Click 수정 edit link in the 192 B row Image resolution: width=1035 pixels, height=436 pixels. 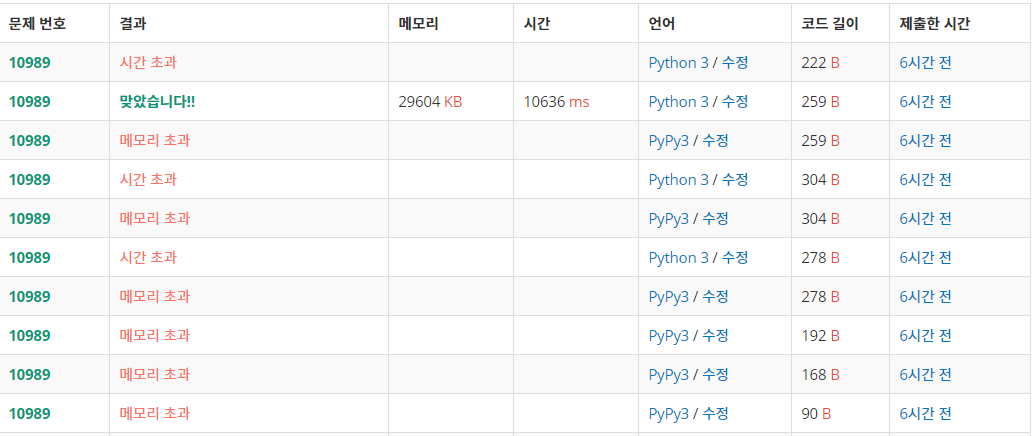point(715,336)
